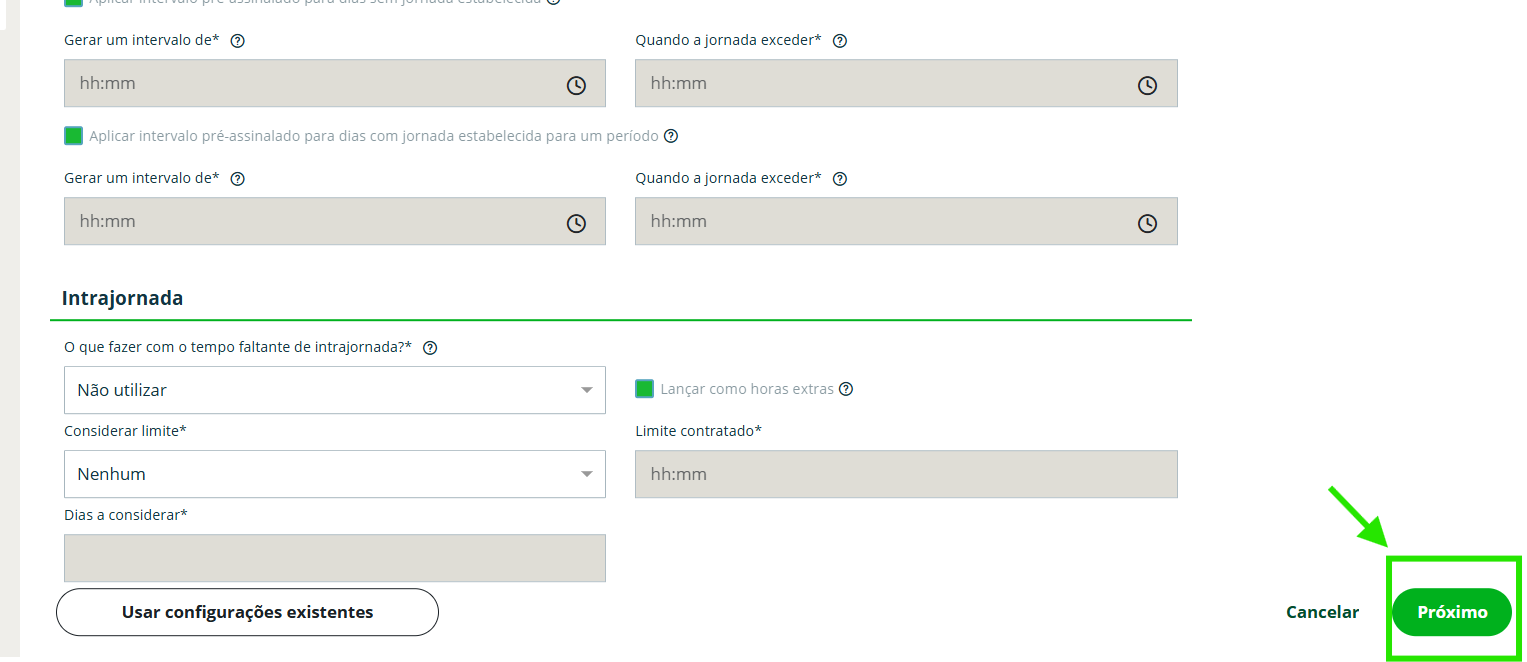Click help icon next to 'Lançar como horas extras'
The image size is (1527, 662).
846,389
